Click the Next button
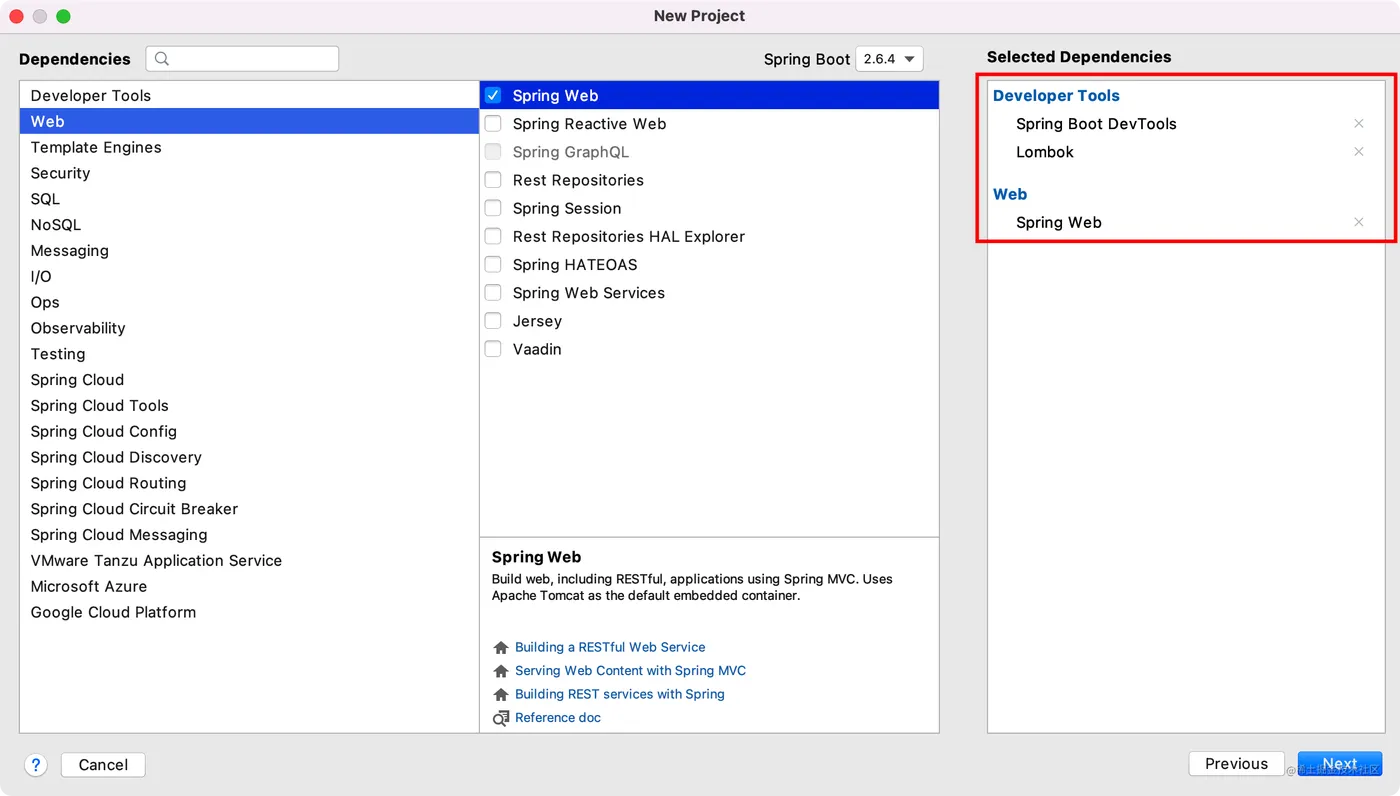1400x796 pixels. 1340,764
